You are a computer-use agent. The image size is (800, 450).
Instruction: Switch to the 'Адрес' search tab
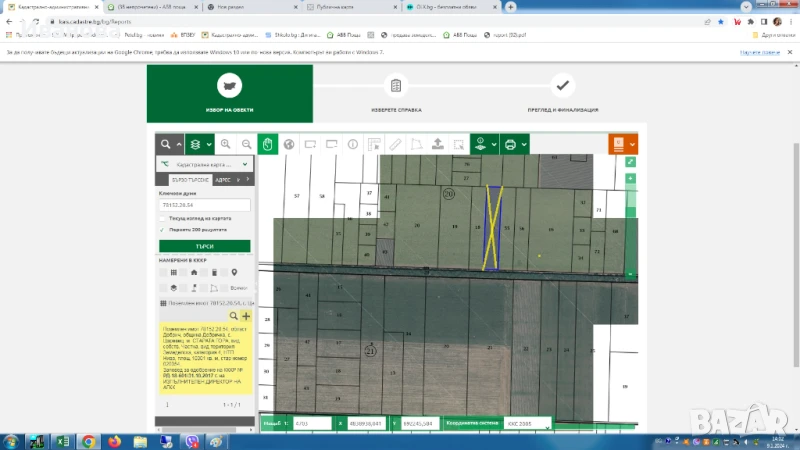tap(223, 181)
